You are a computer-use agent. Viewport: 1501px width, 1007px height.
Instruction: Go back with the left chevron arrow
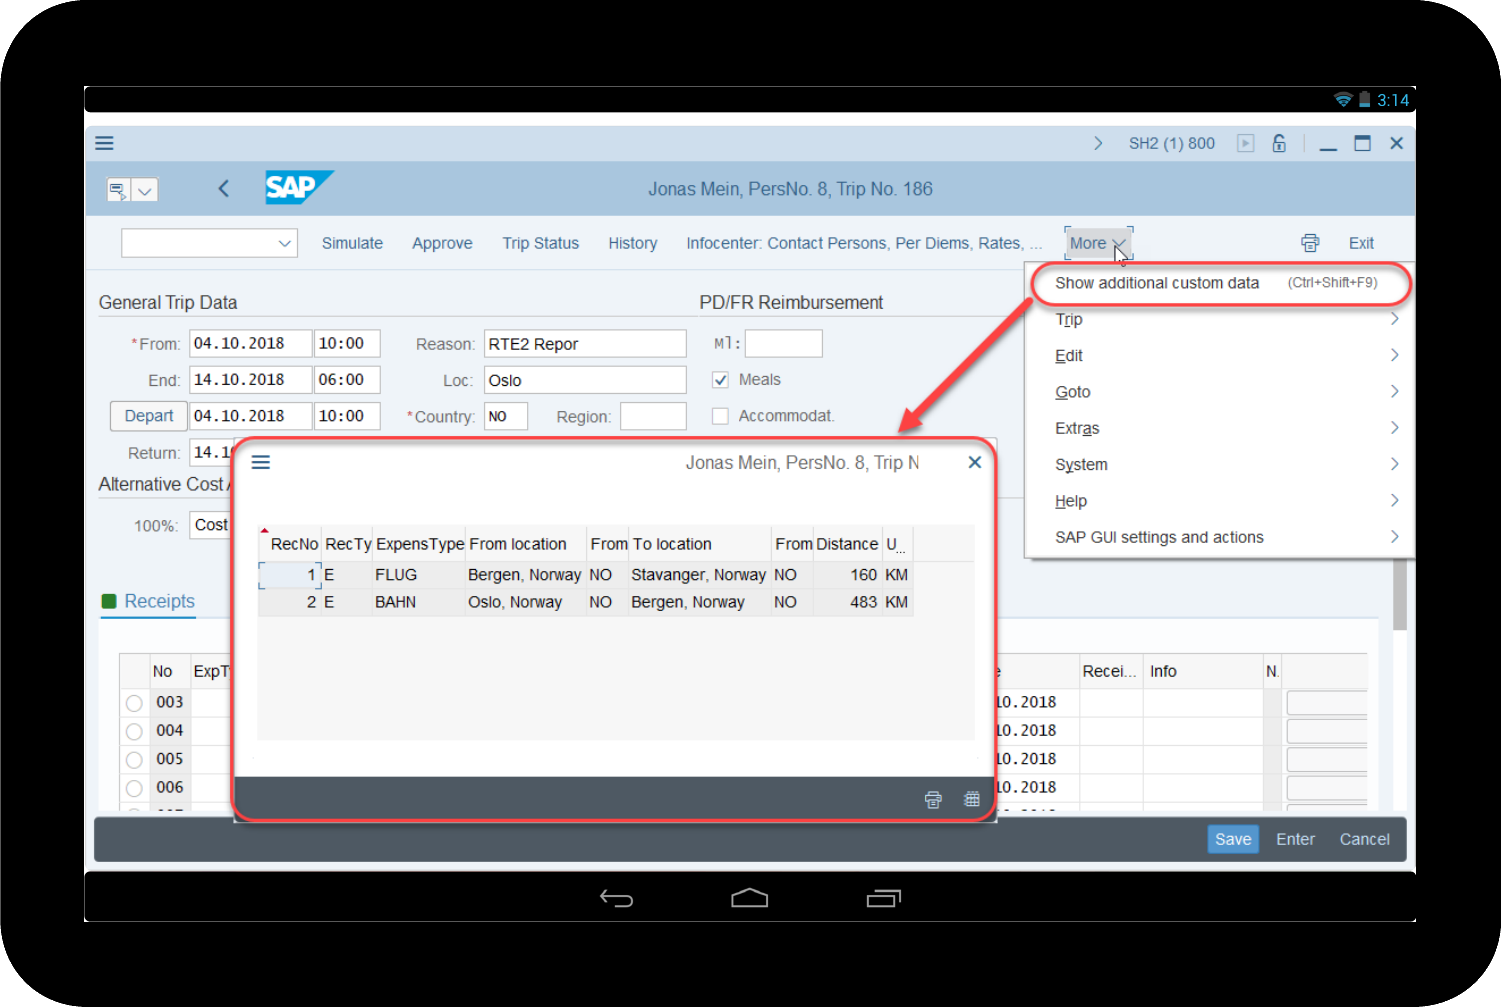pos(223,188)
